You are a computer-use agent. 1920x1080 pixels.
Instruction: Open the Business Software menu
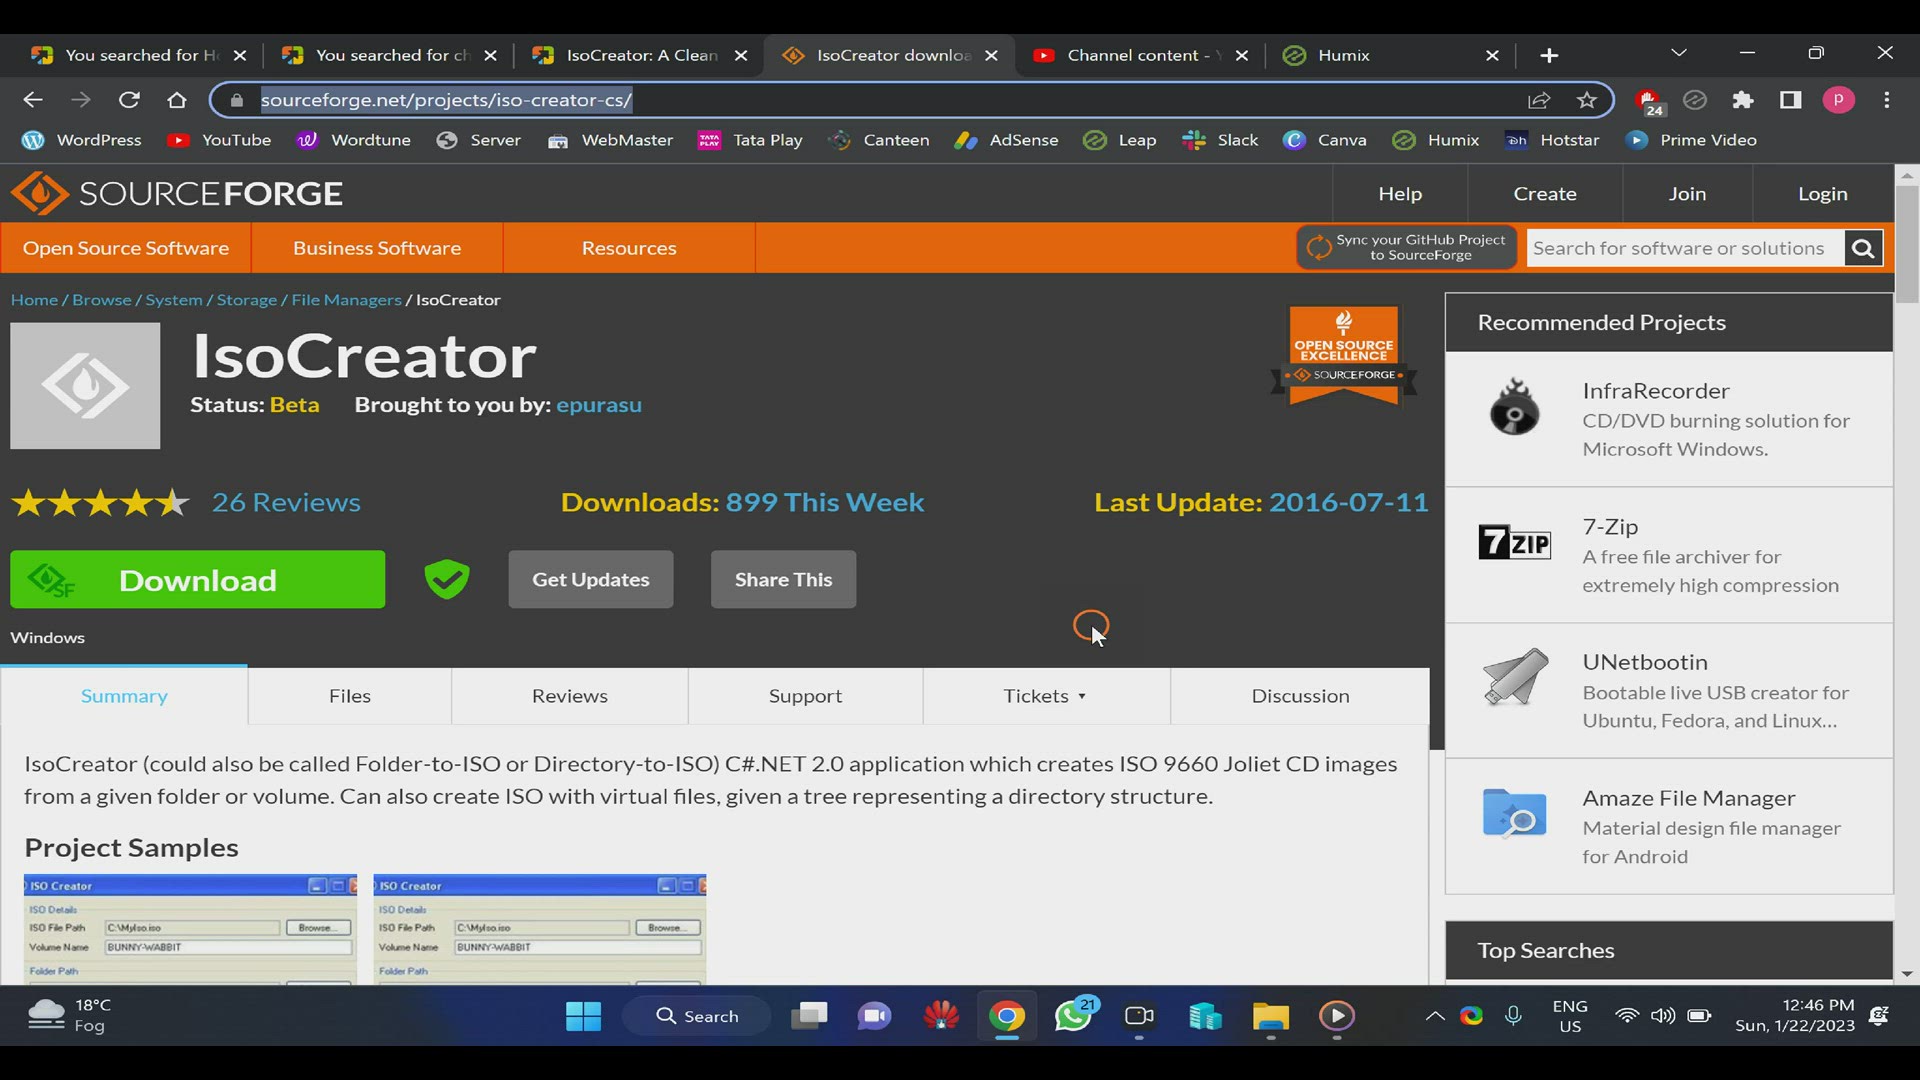(377, 248)
